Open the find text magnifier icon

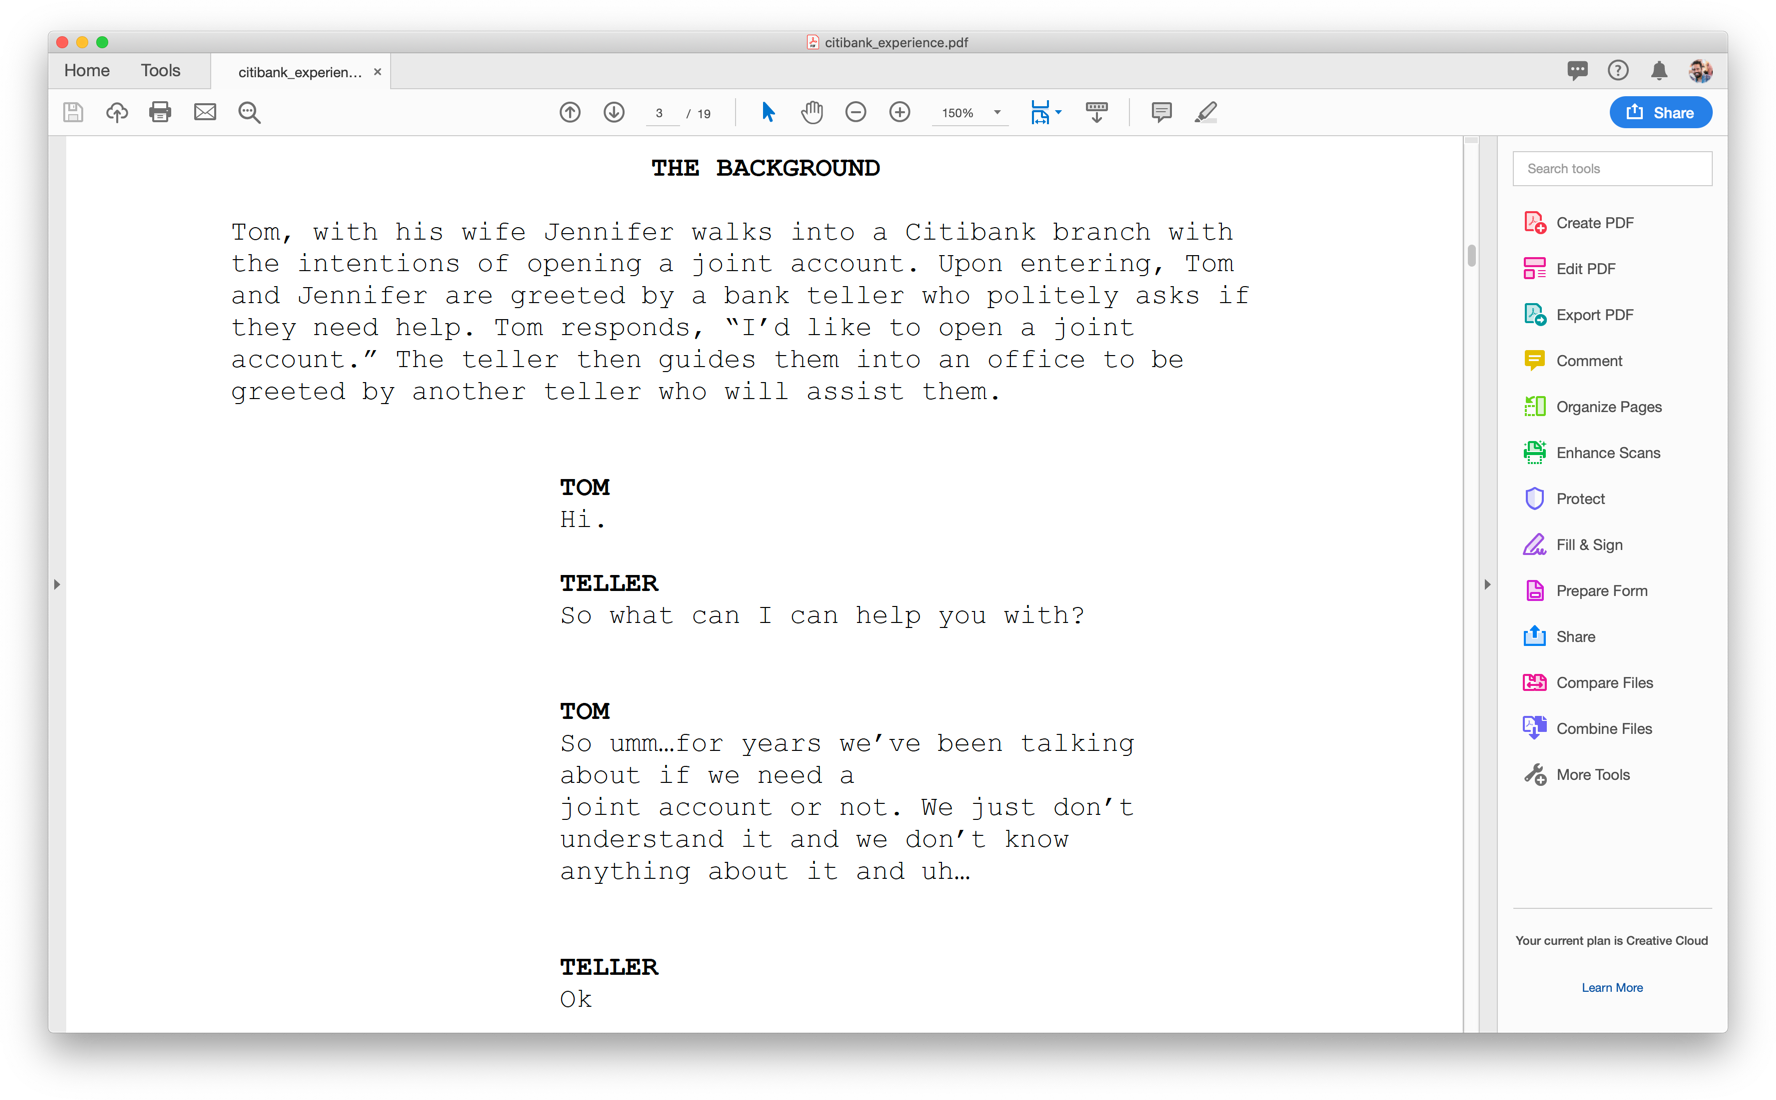coord(250,112)
